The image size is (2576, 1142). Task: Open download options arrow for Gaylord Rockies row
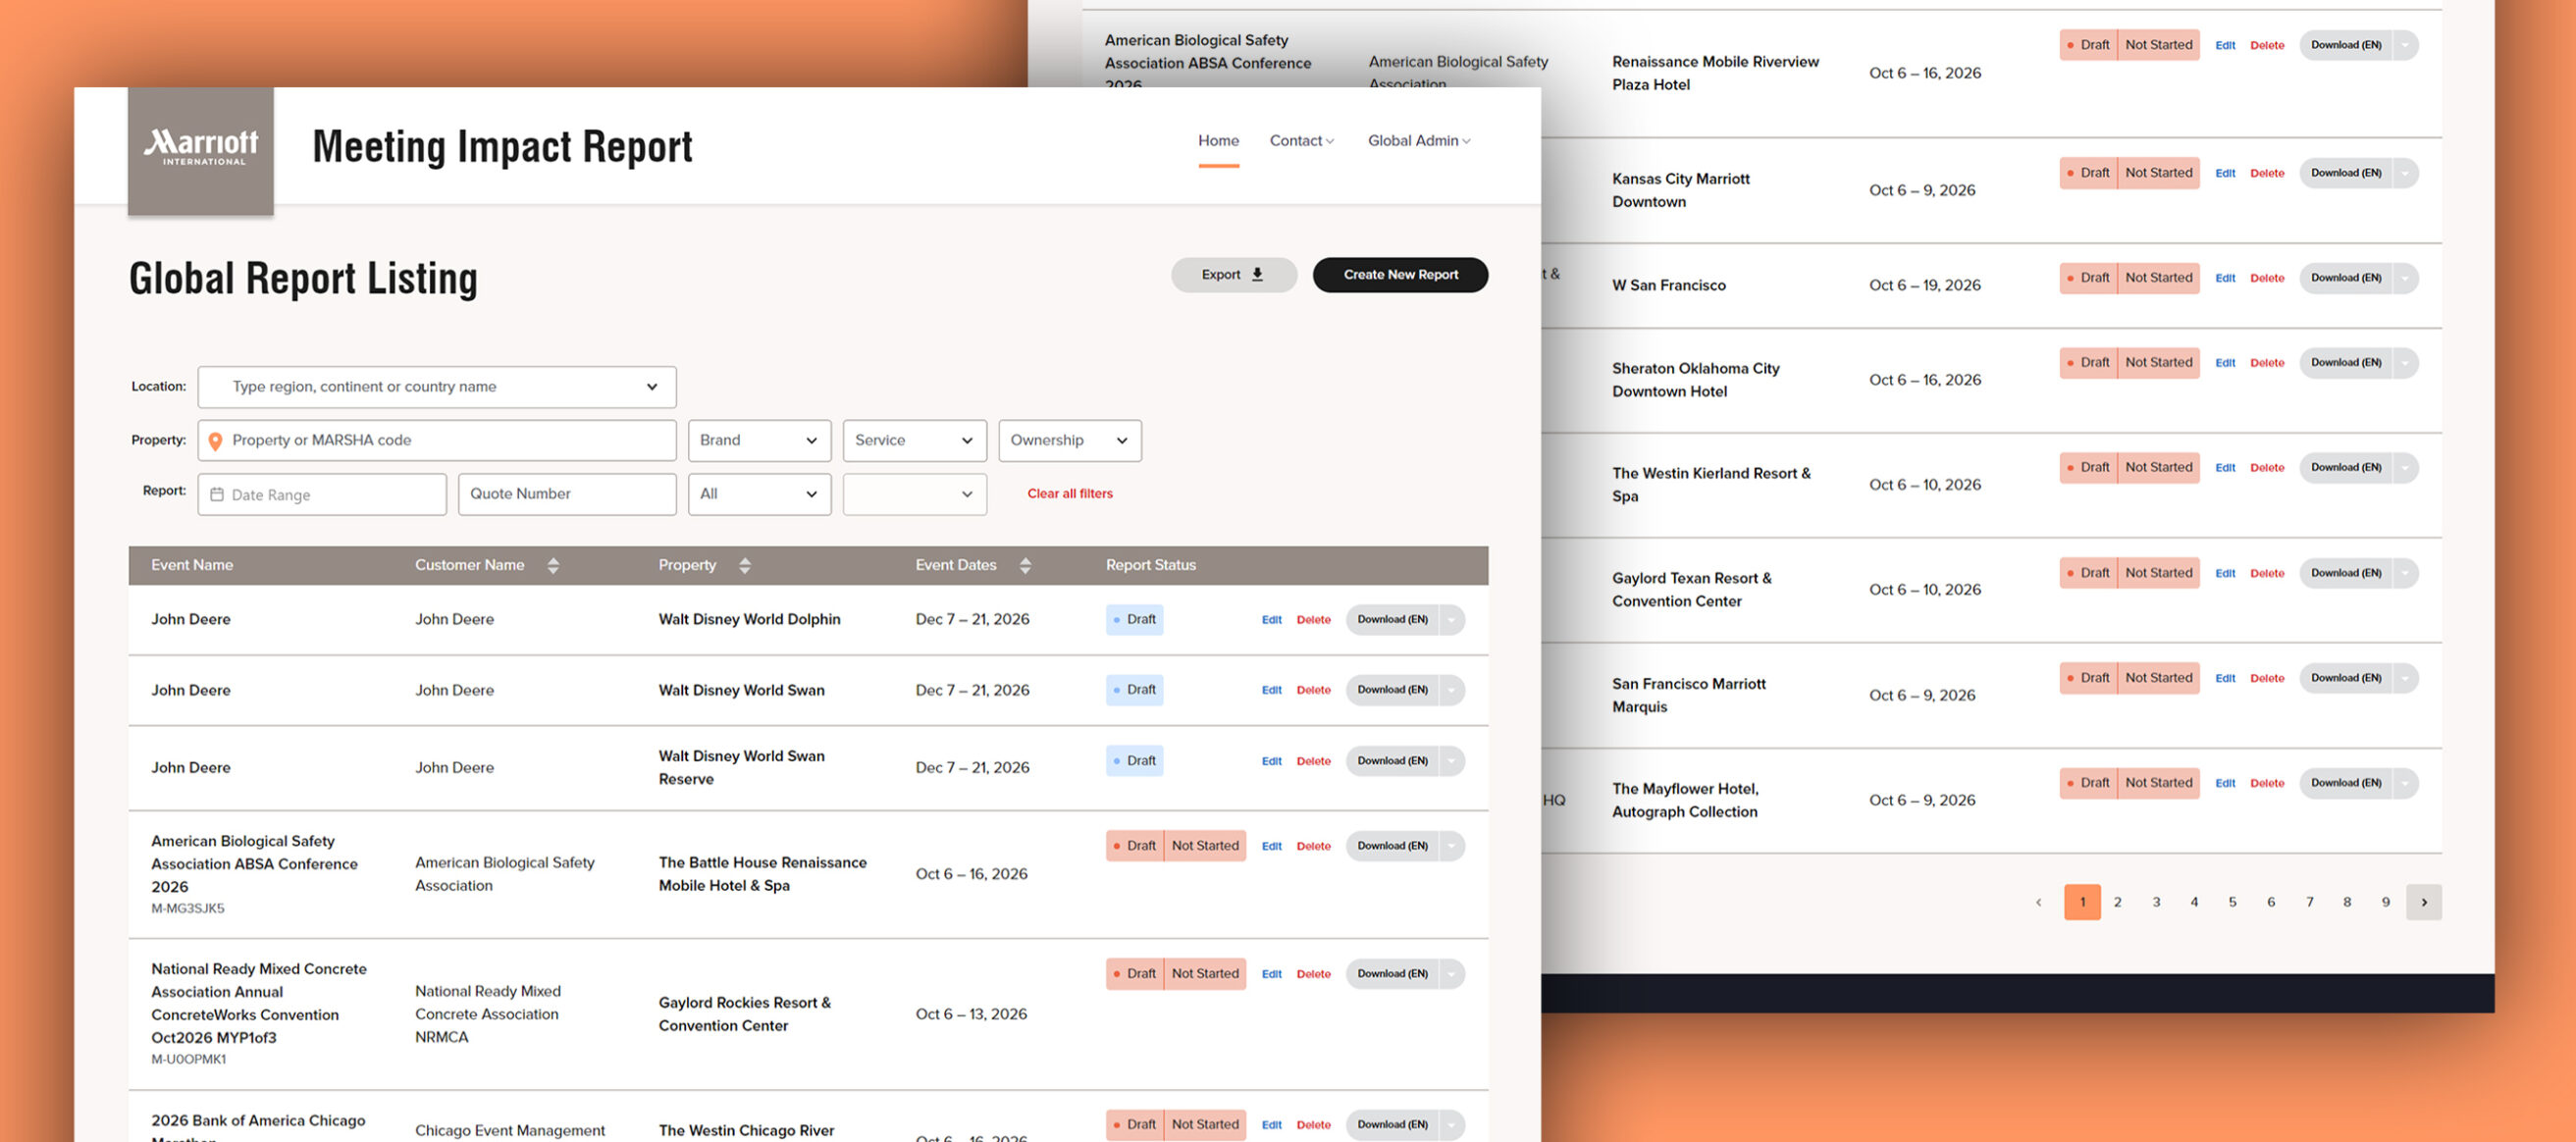1451,974
